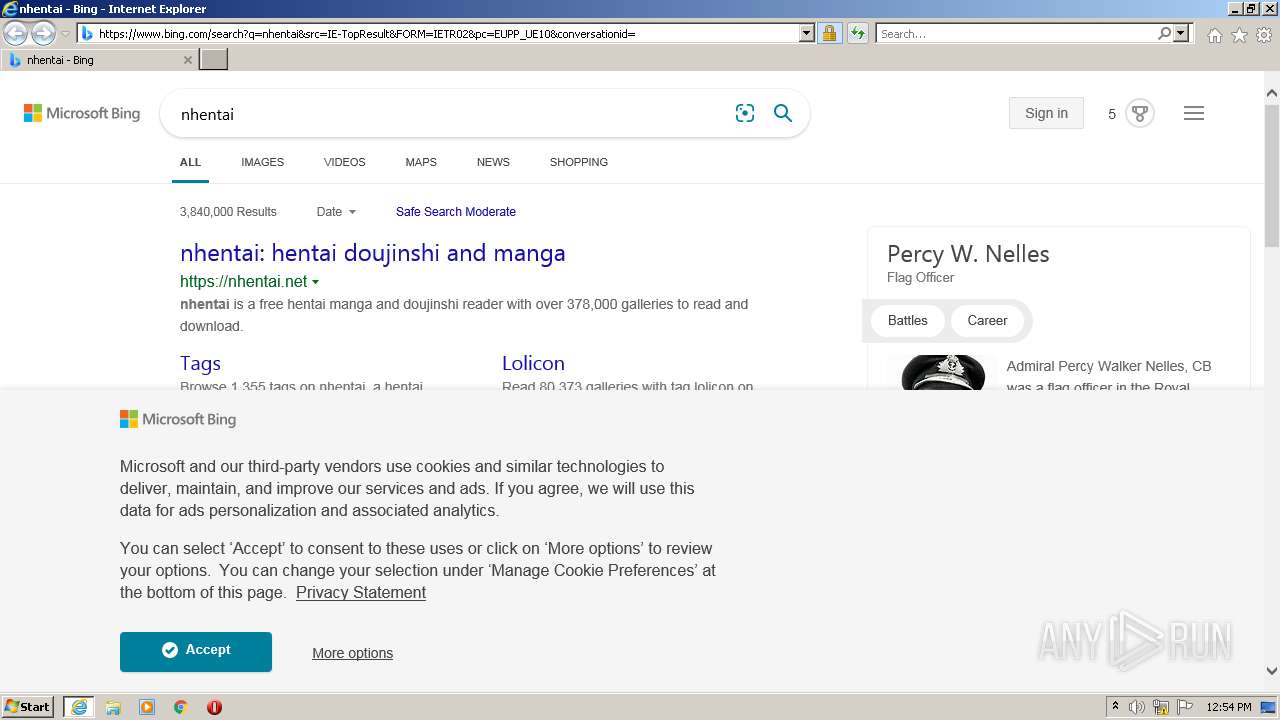
Task: Click the IE search magnifier icon
Action: click(x=1164, y=33)
